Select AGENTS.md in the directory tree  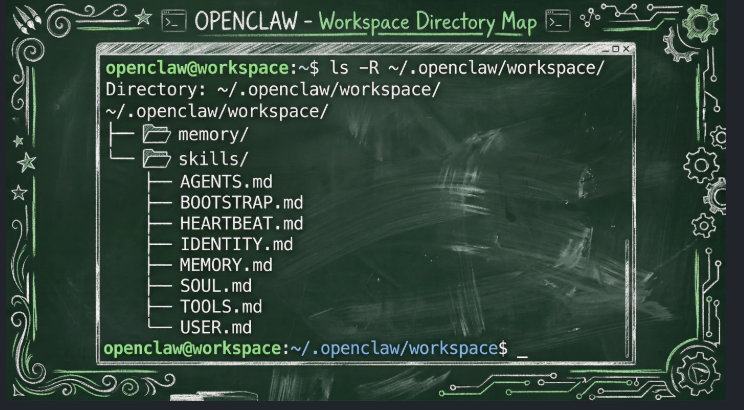[225, 182]
